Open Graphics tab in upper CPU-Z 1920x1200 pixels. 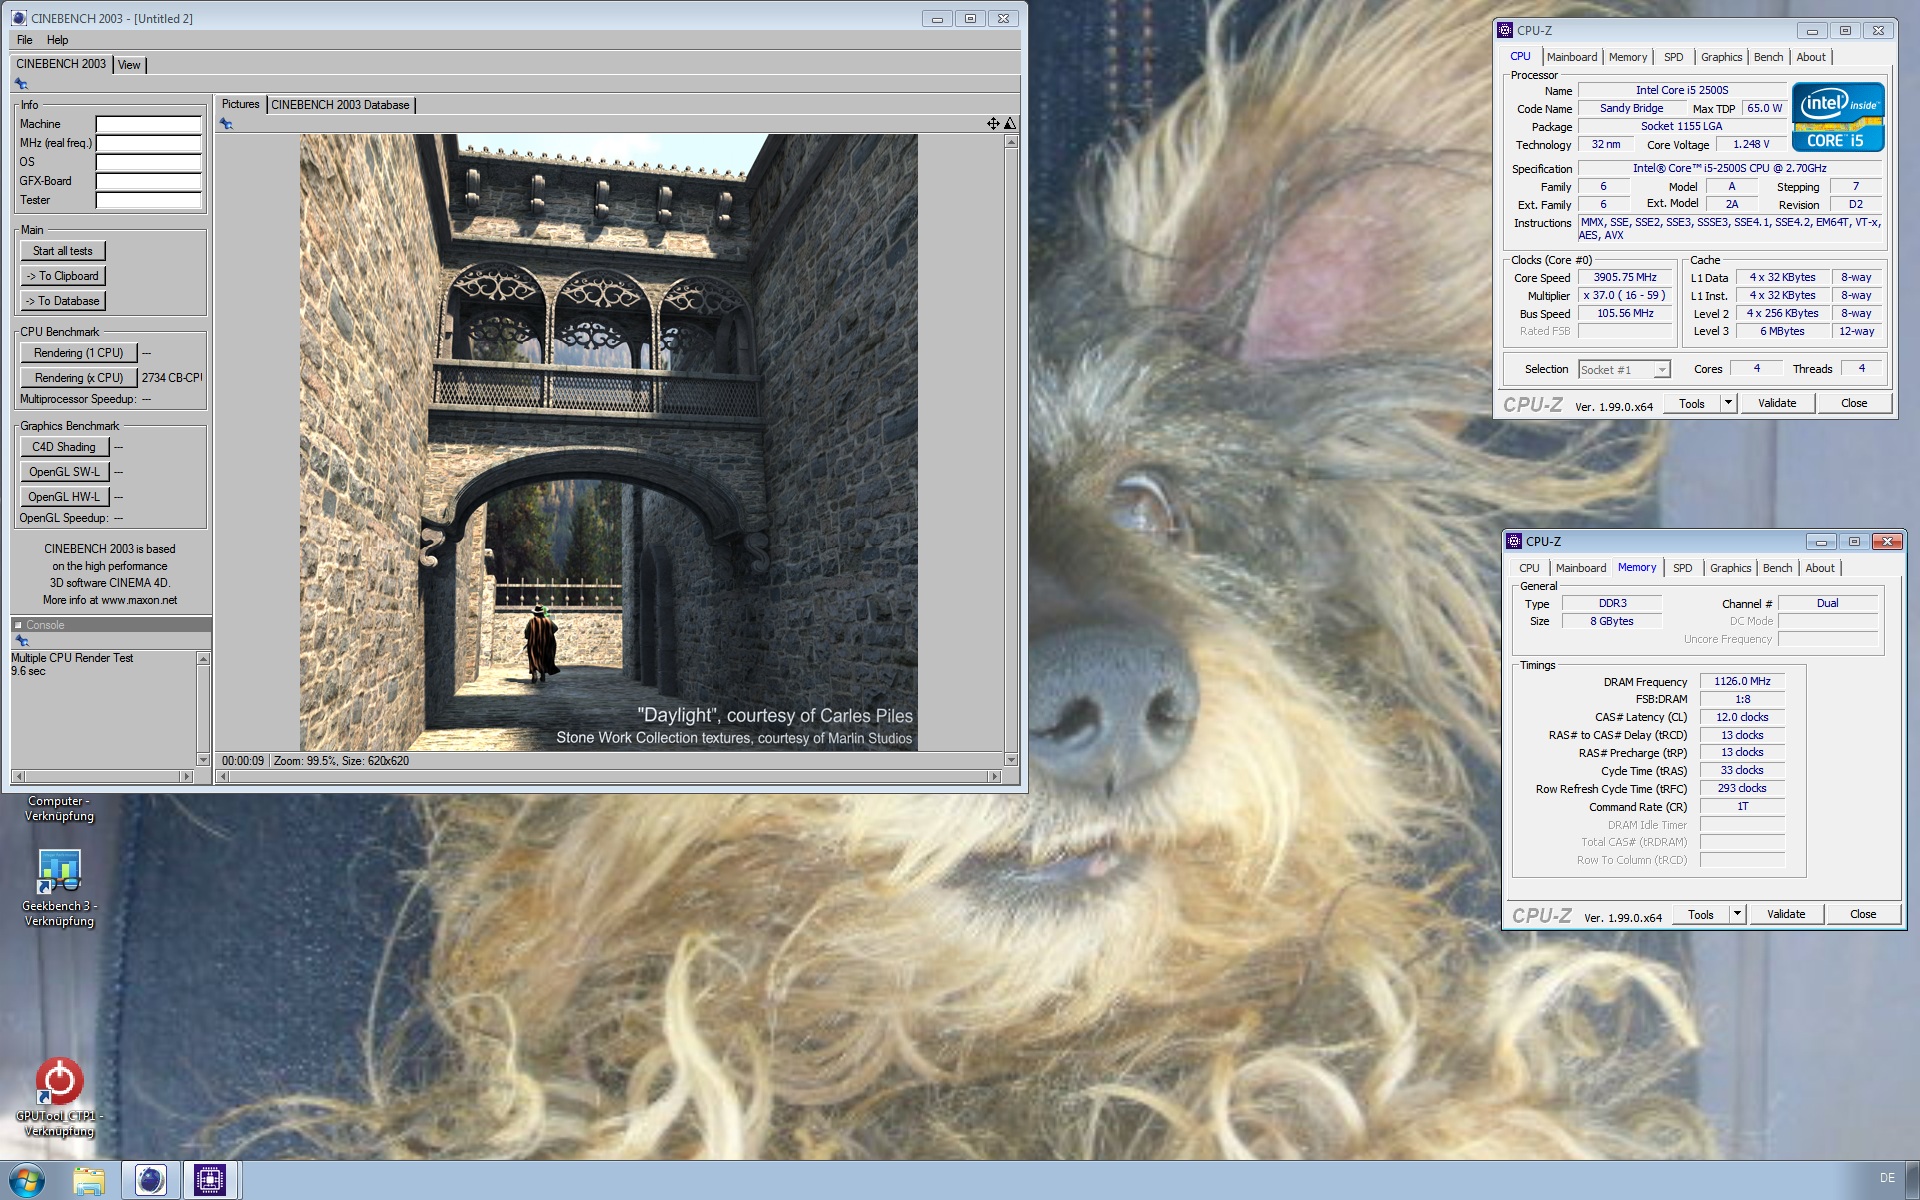(x=1722, y=57)
